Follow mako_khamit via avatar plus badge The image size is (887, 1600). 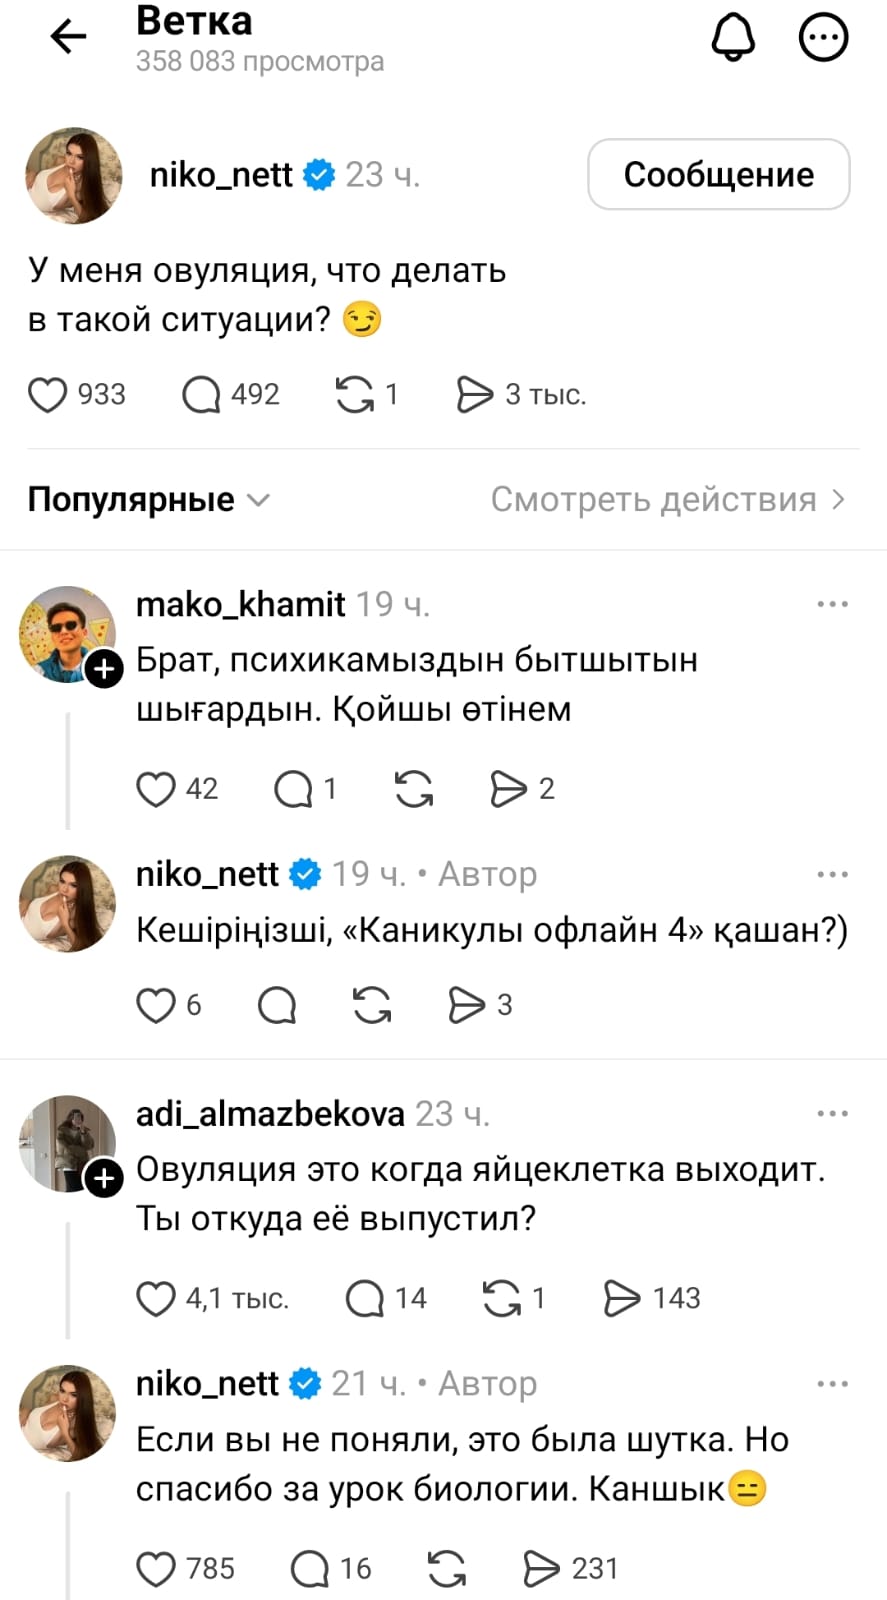click(x=104, y=670)
